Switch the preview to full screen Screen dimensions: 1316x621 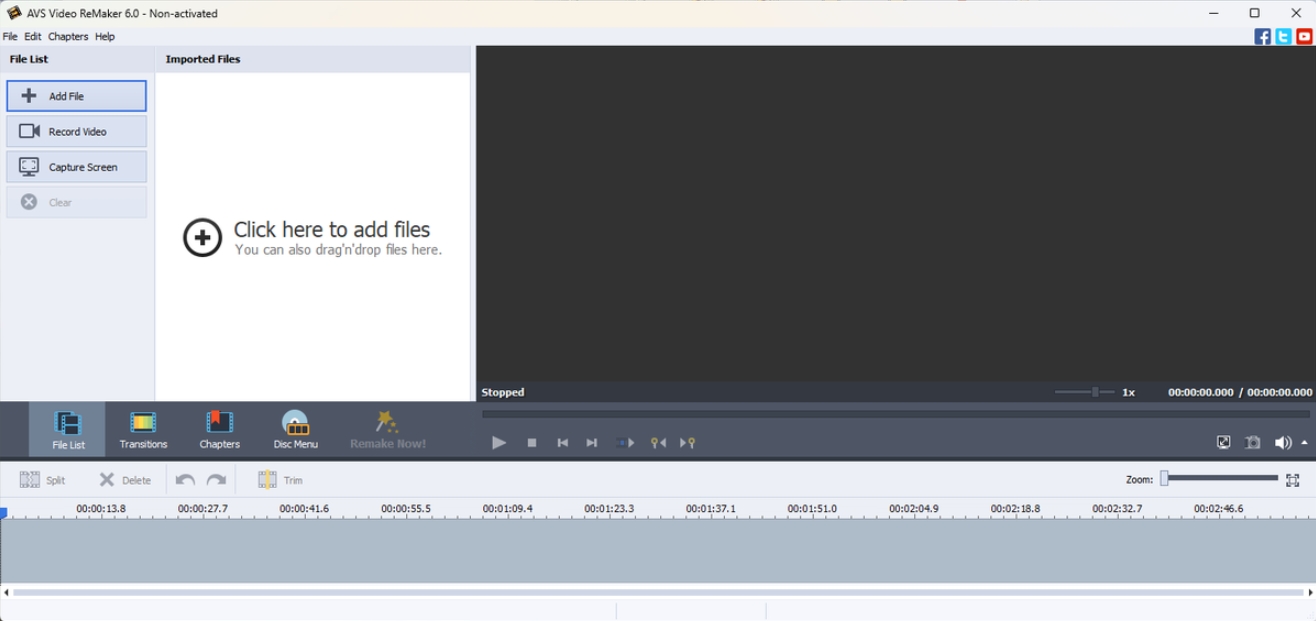[x=1223, y=442]
